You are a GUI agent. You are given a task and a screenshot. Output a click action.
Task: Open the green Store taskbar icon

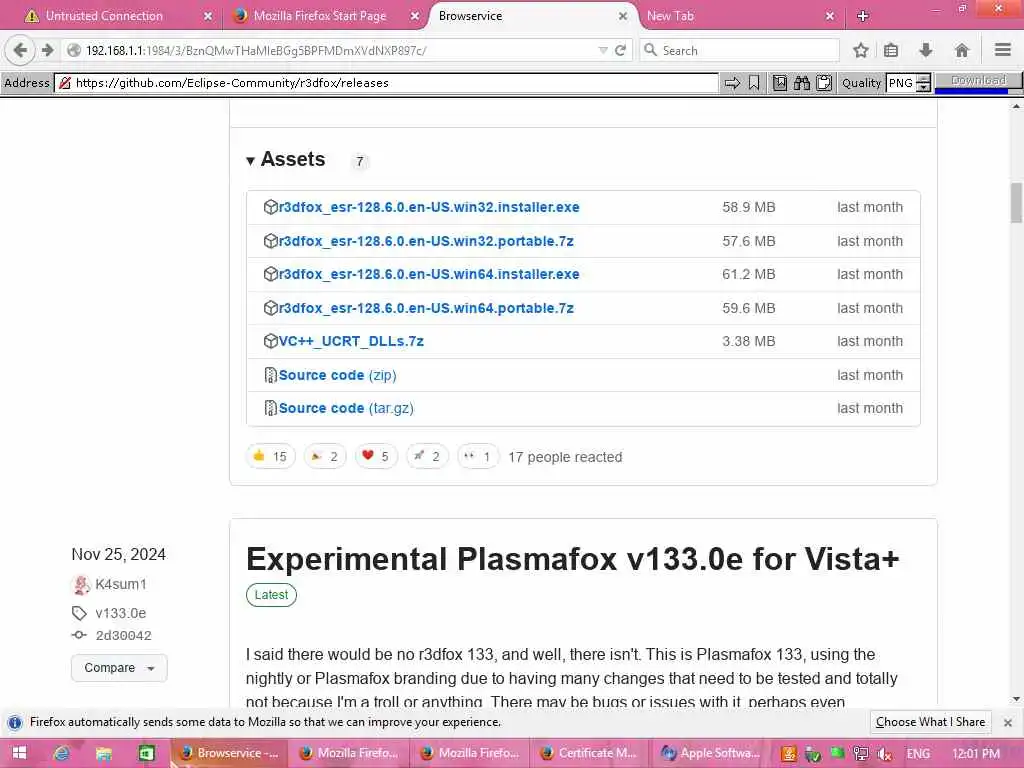[146, 753]
